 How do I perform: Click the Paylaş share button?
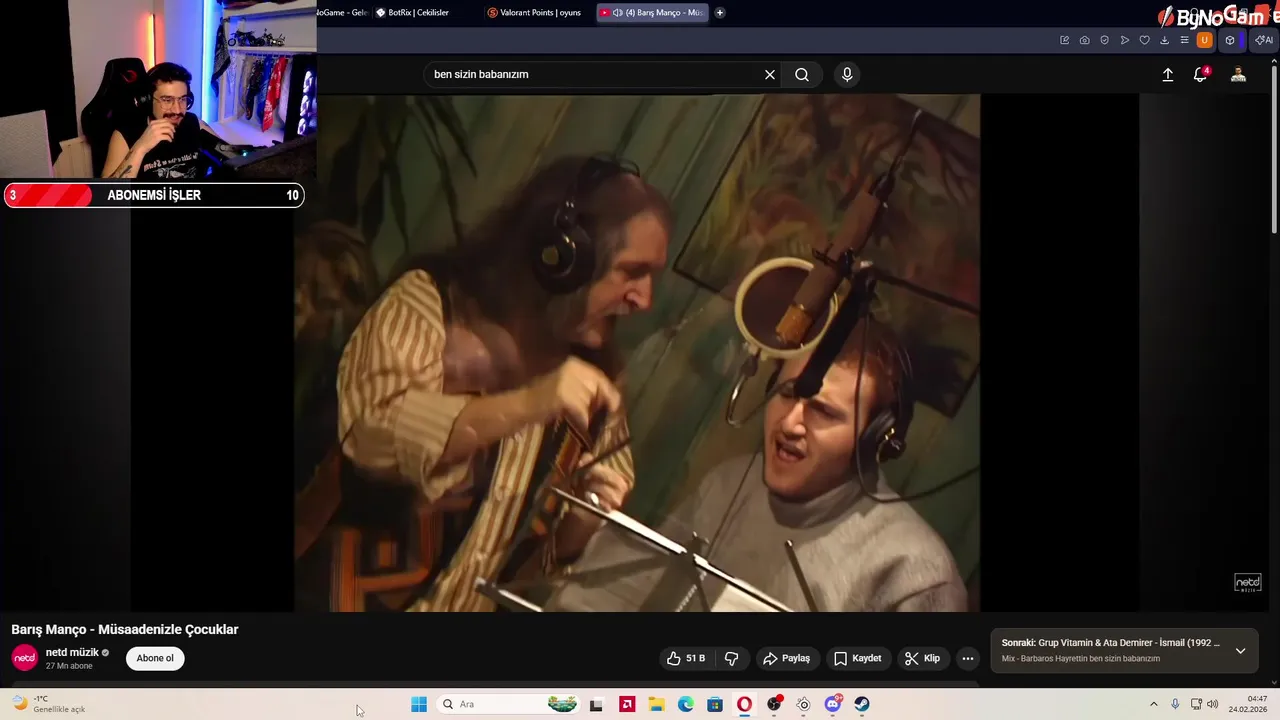[786, 658]
